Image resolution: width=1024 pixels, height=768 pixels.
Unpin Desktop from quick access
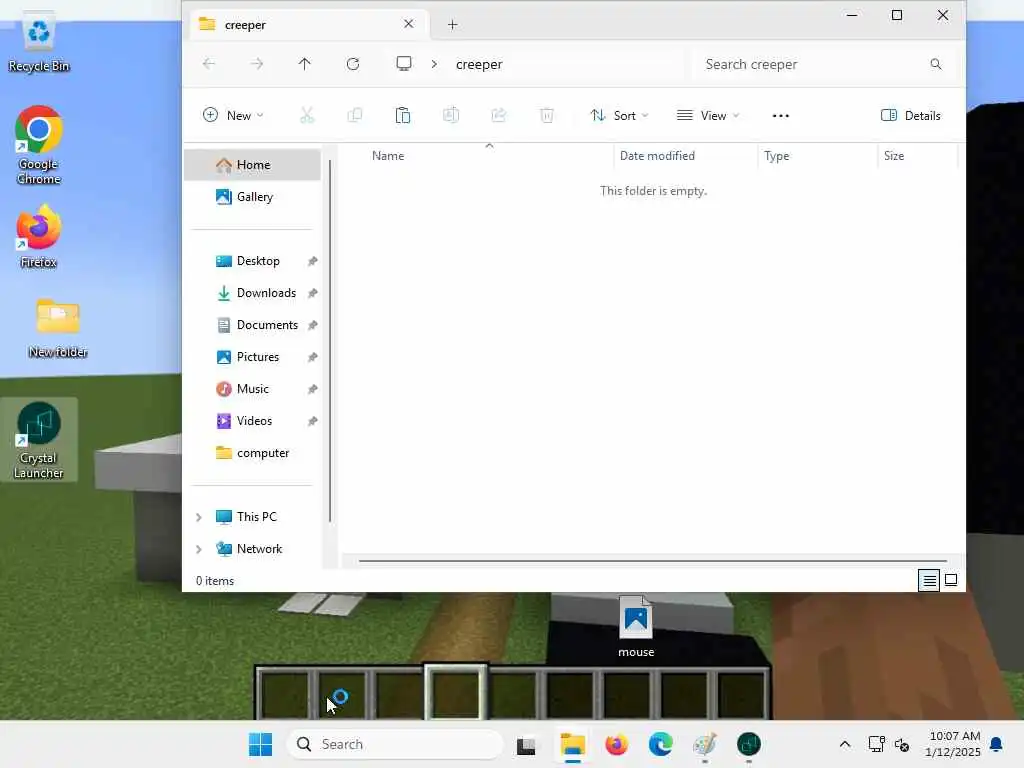click(x=313, y=261)
